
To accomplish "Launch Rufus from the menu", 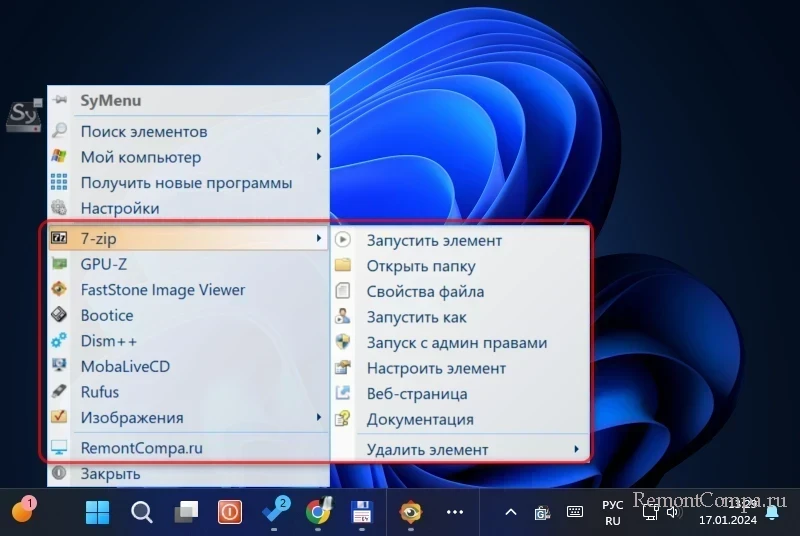I will (x=99, y=392).
